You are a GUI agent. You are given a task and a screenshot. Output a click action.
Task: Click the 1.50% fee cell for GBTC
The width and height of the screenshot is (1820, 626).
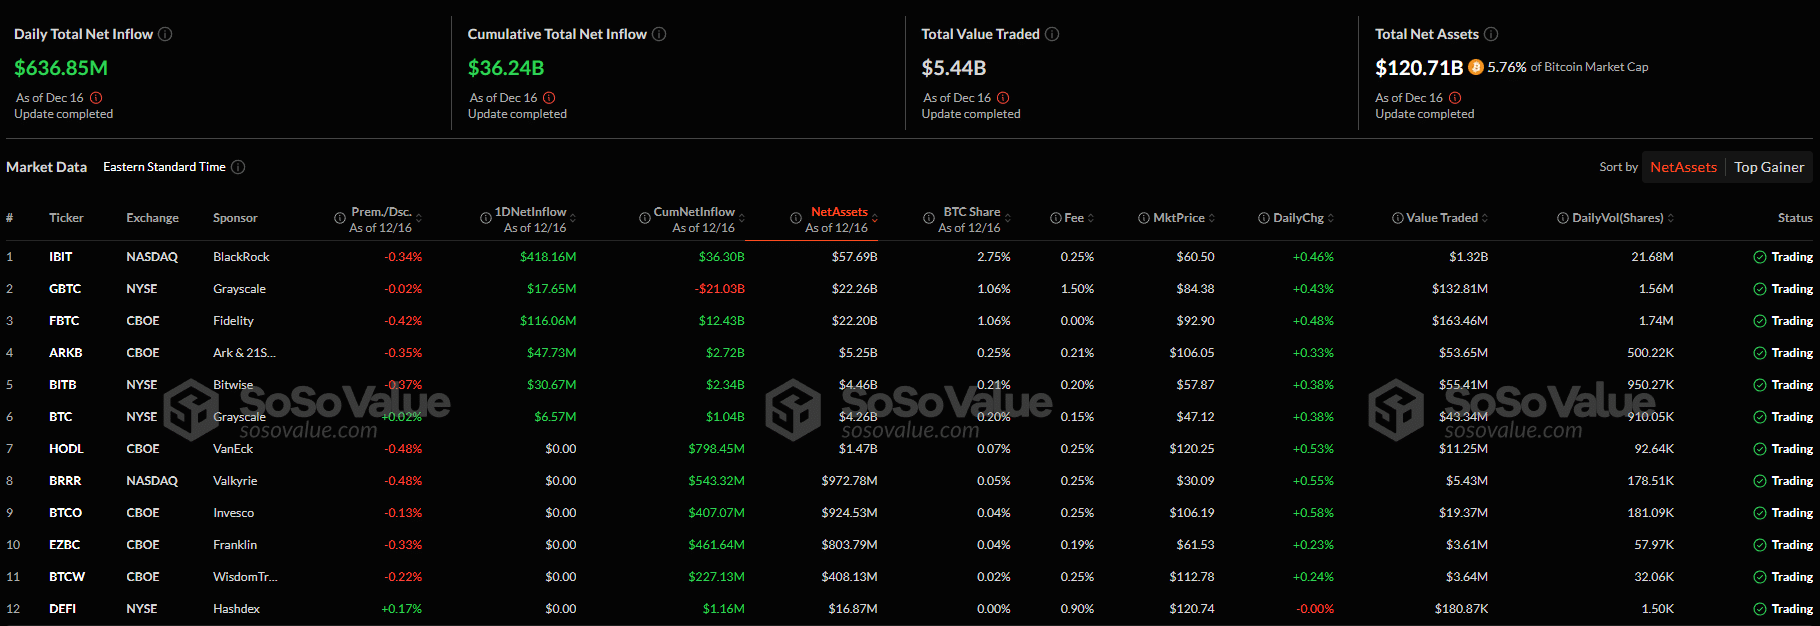click(x=1077, y=289)
